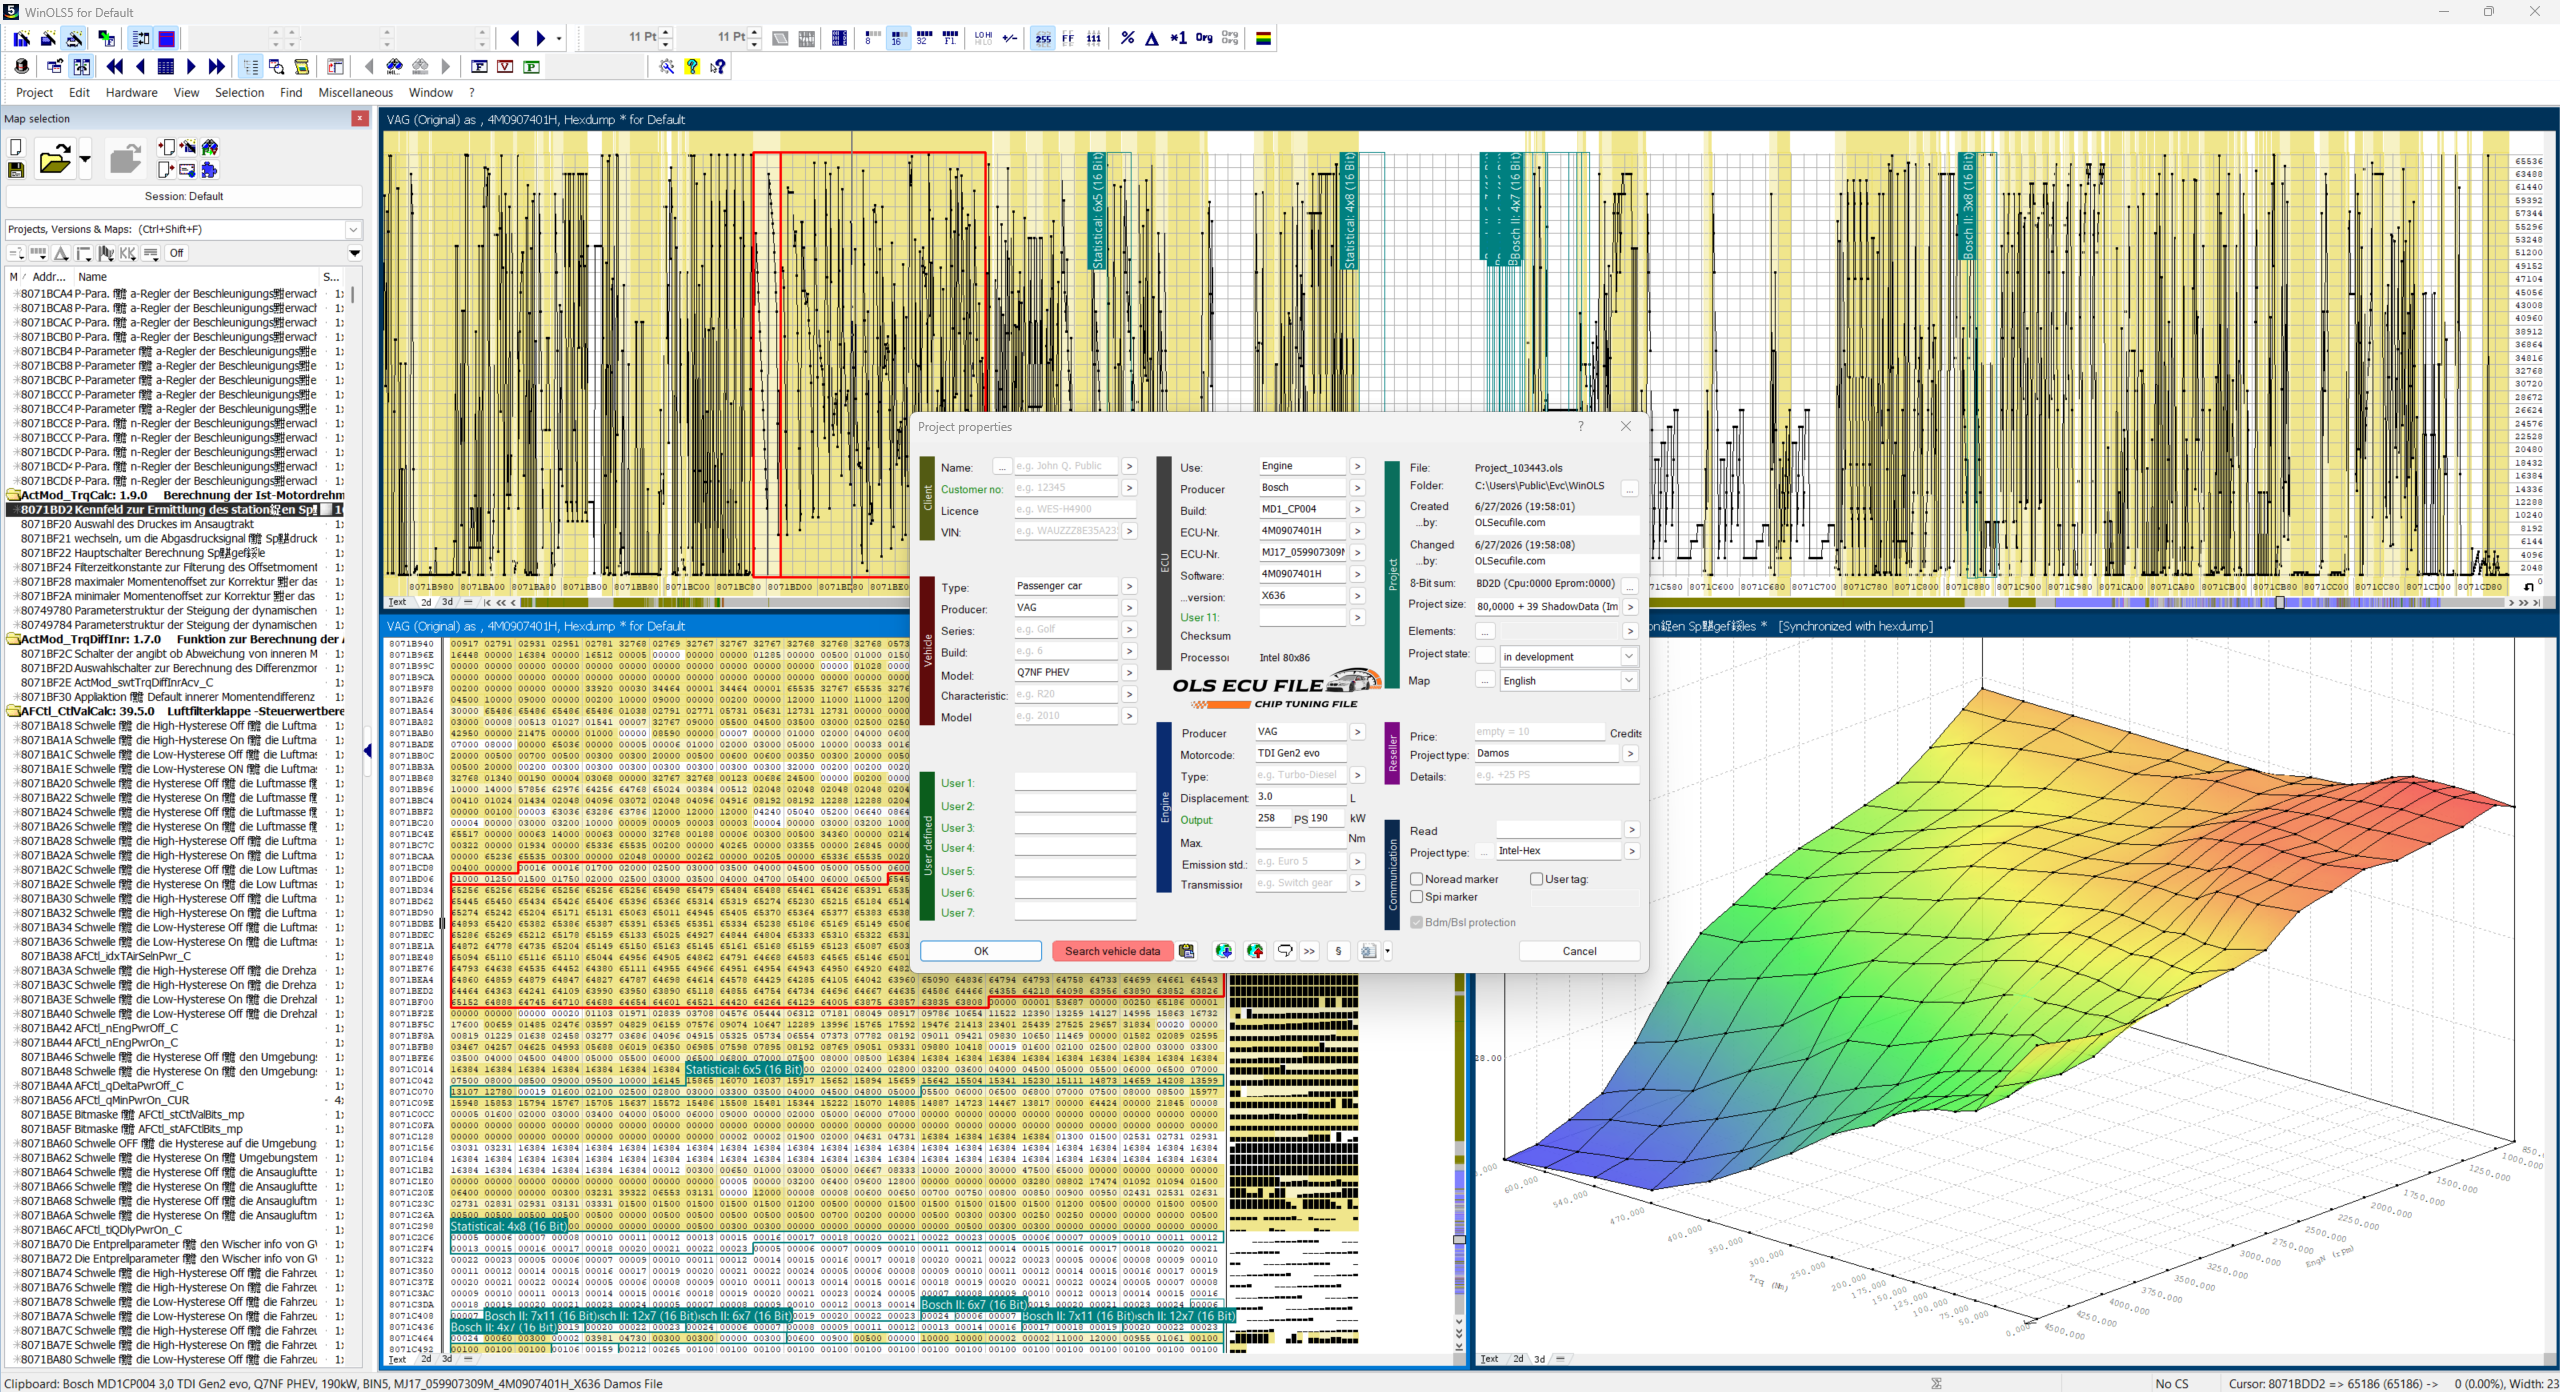Select the hexadecimal FF number format icon
Screen dimensions: 2560x1392
coord(1068,38)
